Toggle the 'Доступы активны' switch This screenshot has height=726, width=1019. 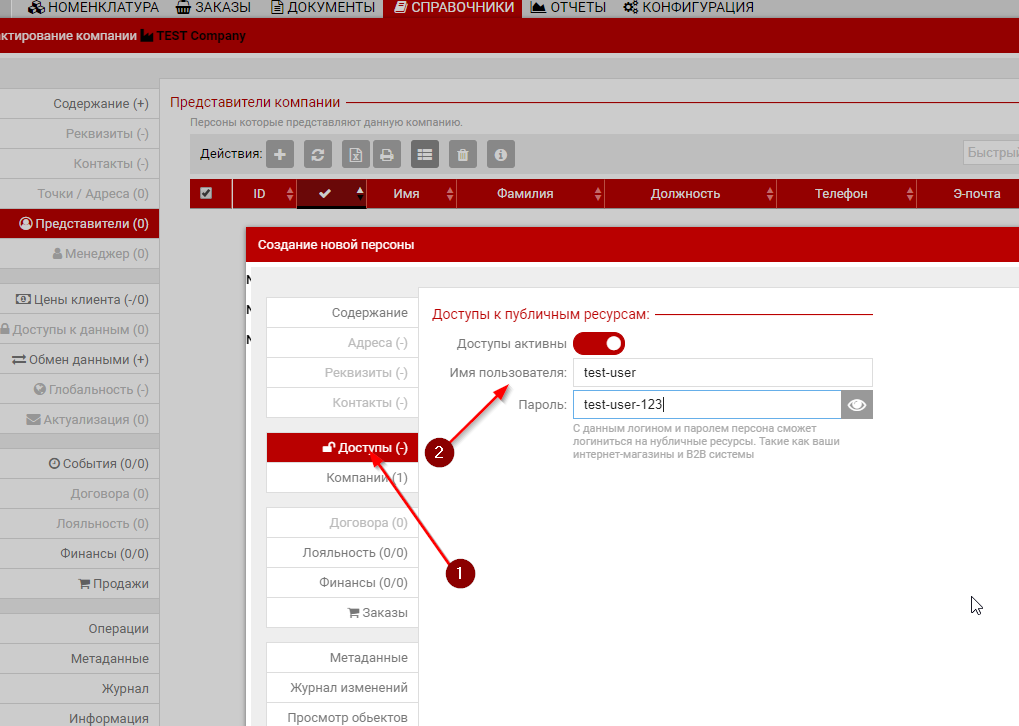click(x=599, y=343)
